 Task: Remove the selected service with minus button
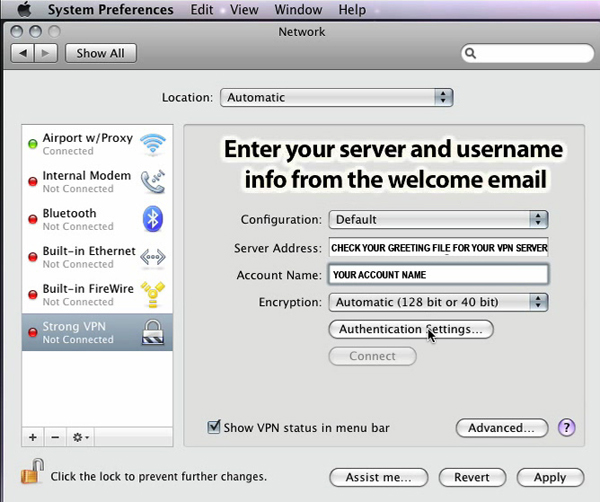point(56,437)
